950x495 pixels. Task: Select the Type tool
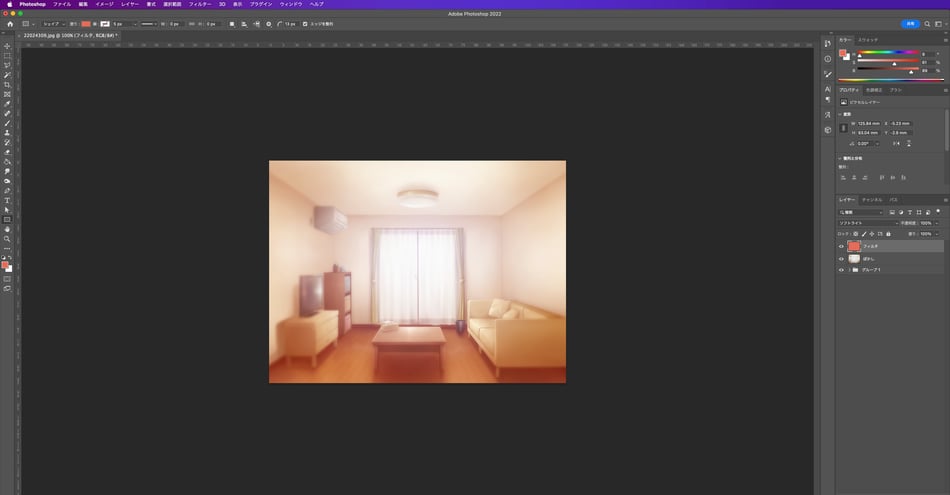[7, 201]
